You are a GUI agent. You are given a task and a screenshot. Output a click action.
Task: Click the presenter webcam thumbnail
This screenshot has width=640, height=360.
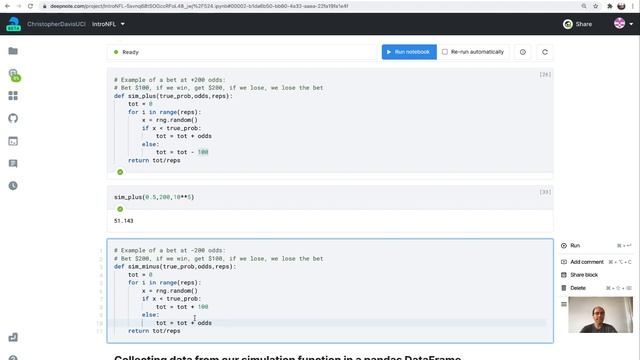[600, 315]
